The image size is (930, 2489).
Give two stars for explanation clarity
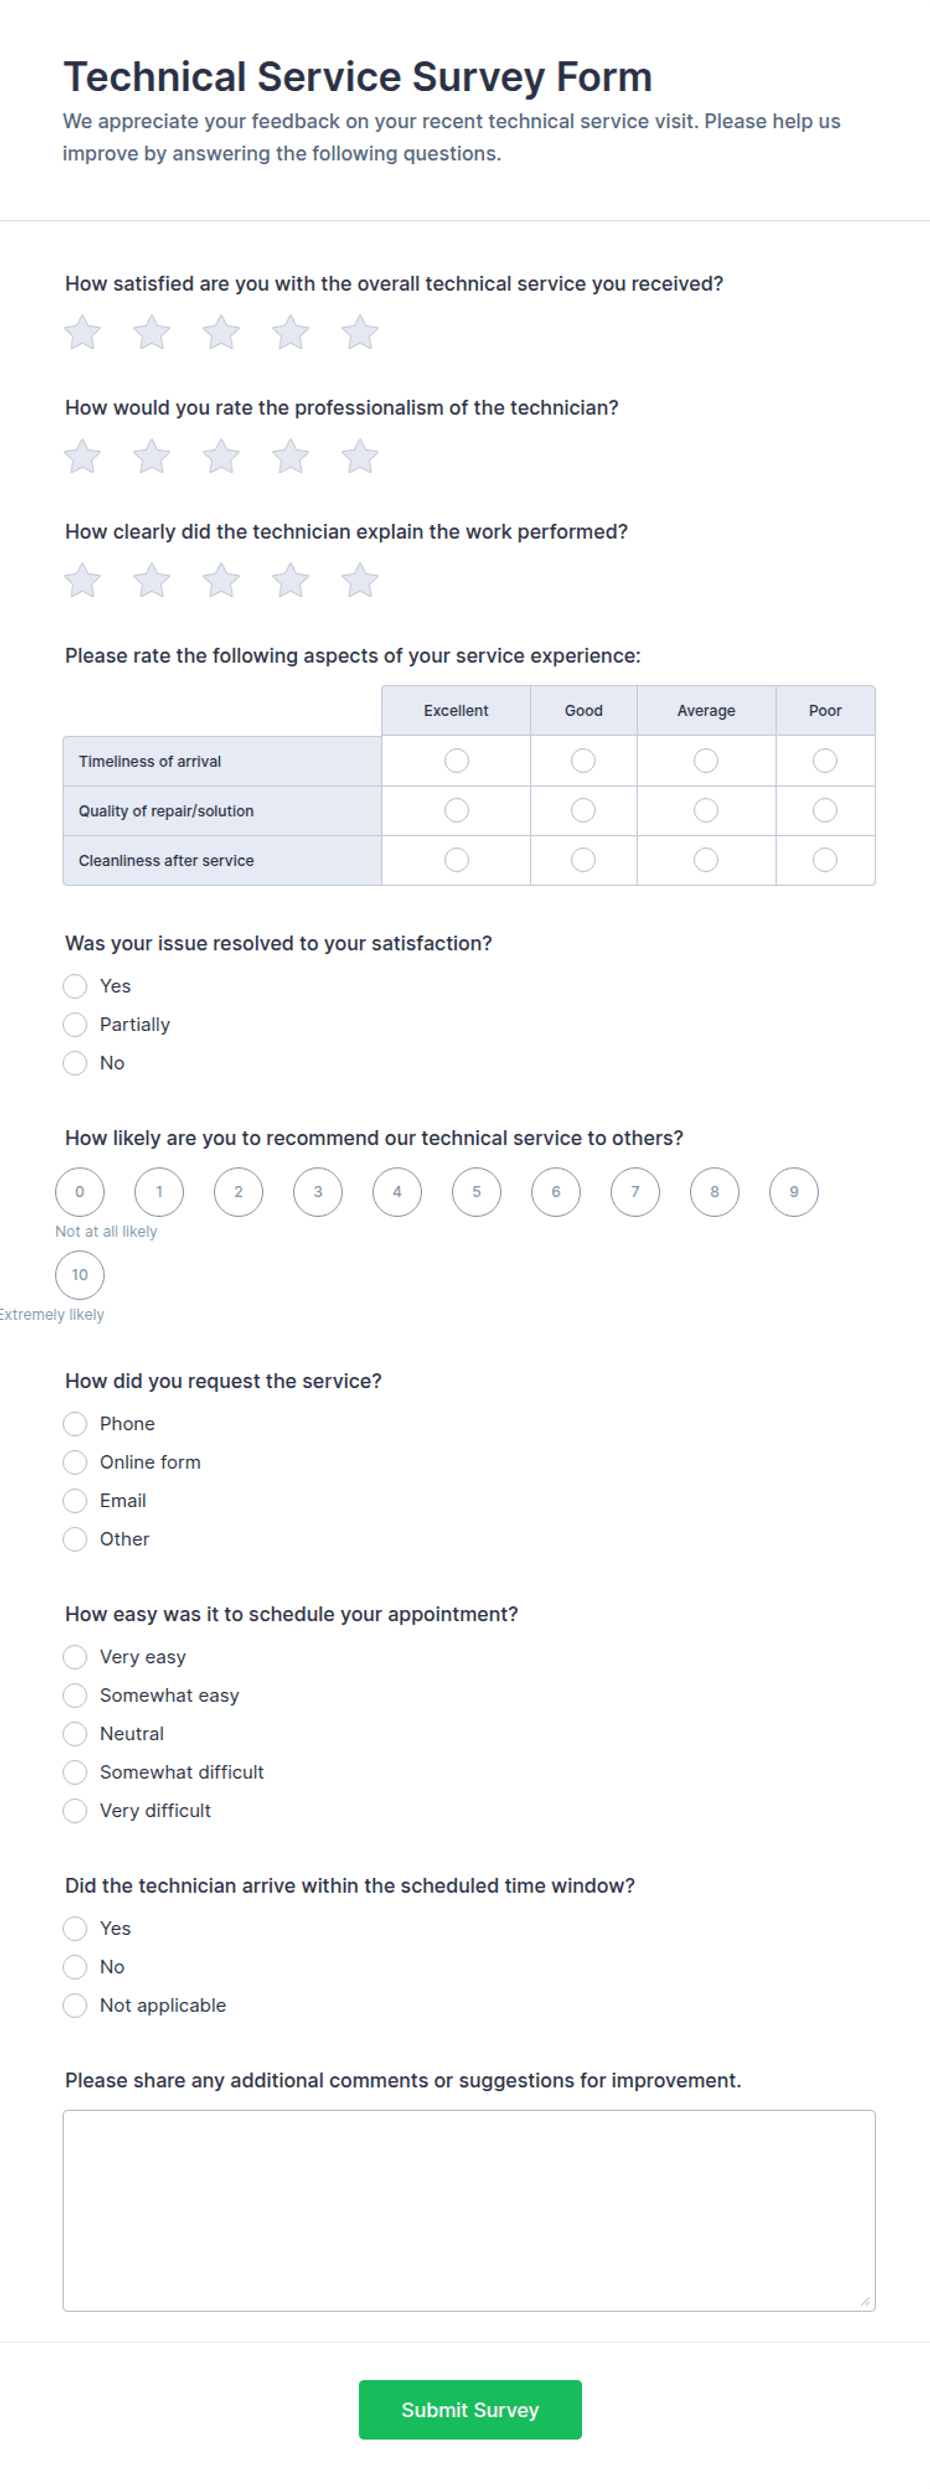(152, 581)
